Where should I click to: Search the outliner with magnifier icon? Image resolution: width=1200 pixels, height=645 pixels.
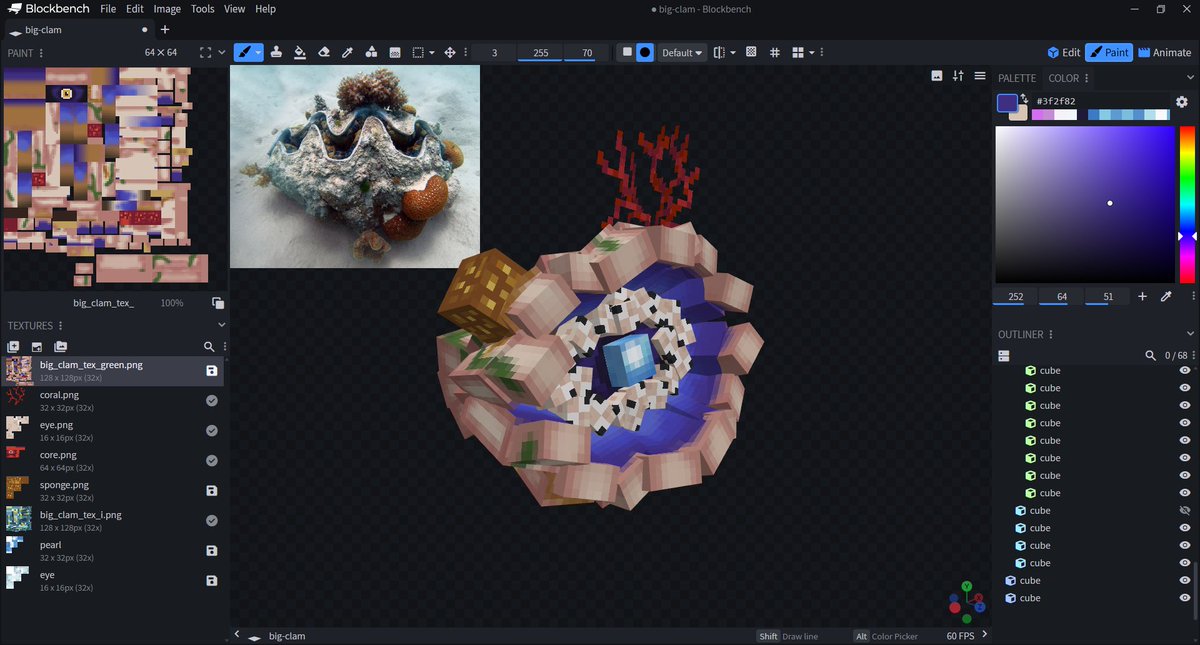coord(1151,355)
